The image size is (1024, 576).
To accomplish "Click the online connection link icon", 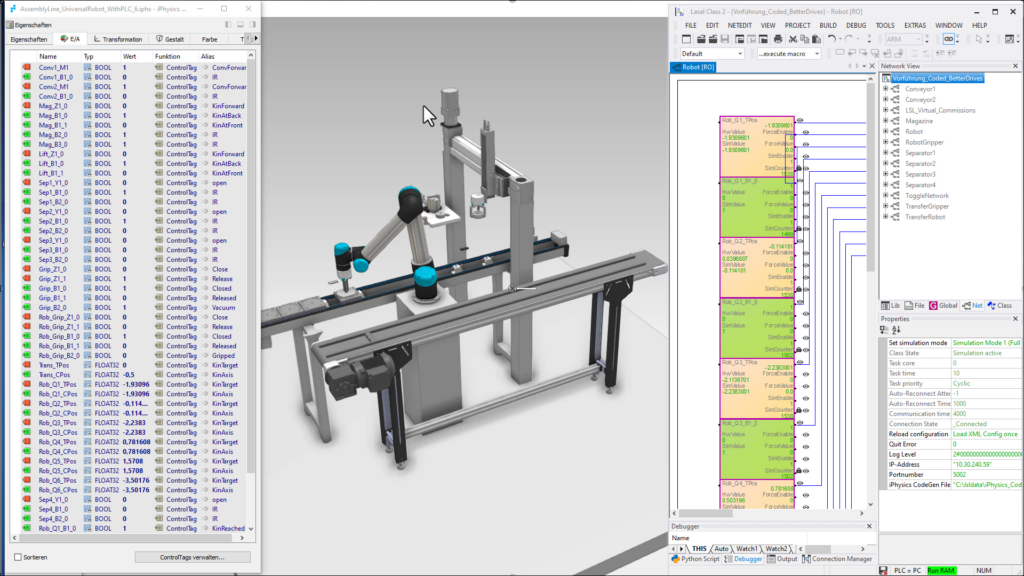I will click(949, 39).
